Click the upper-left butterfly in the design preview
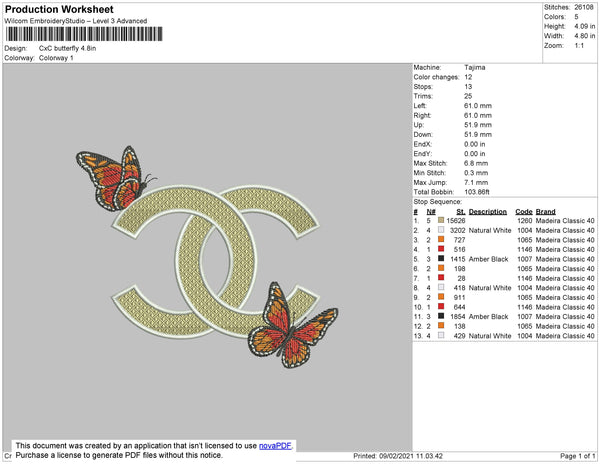 [116, 179]
